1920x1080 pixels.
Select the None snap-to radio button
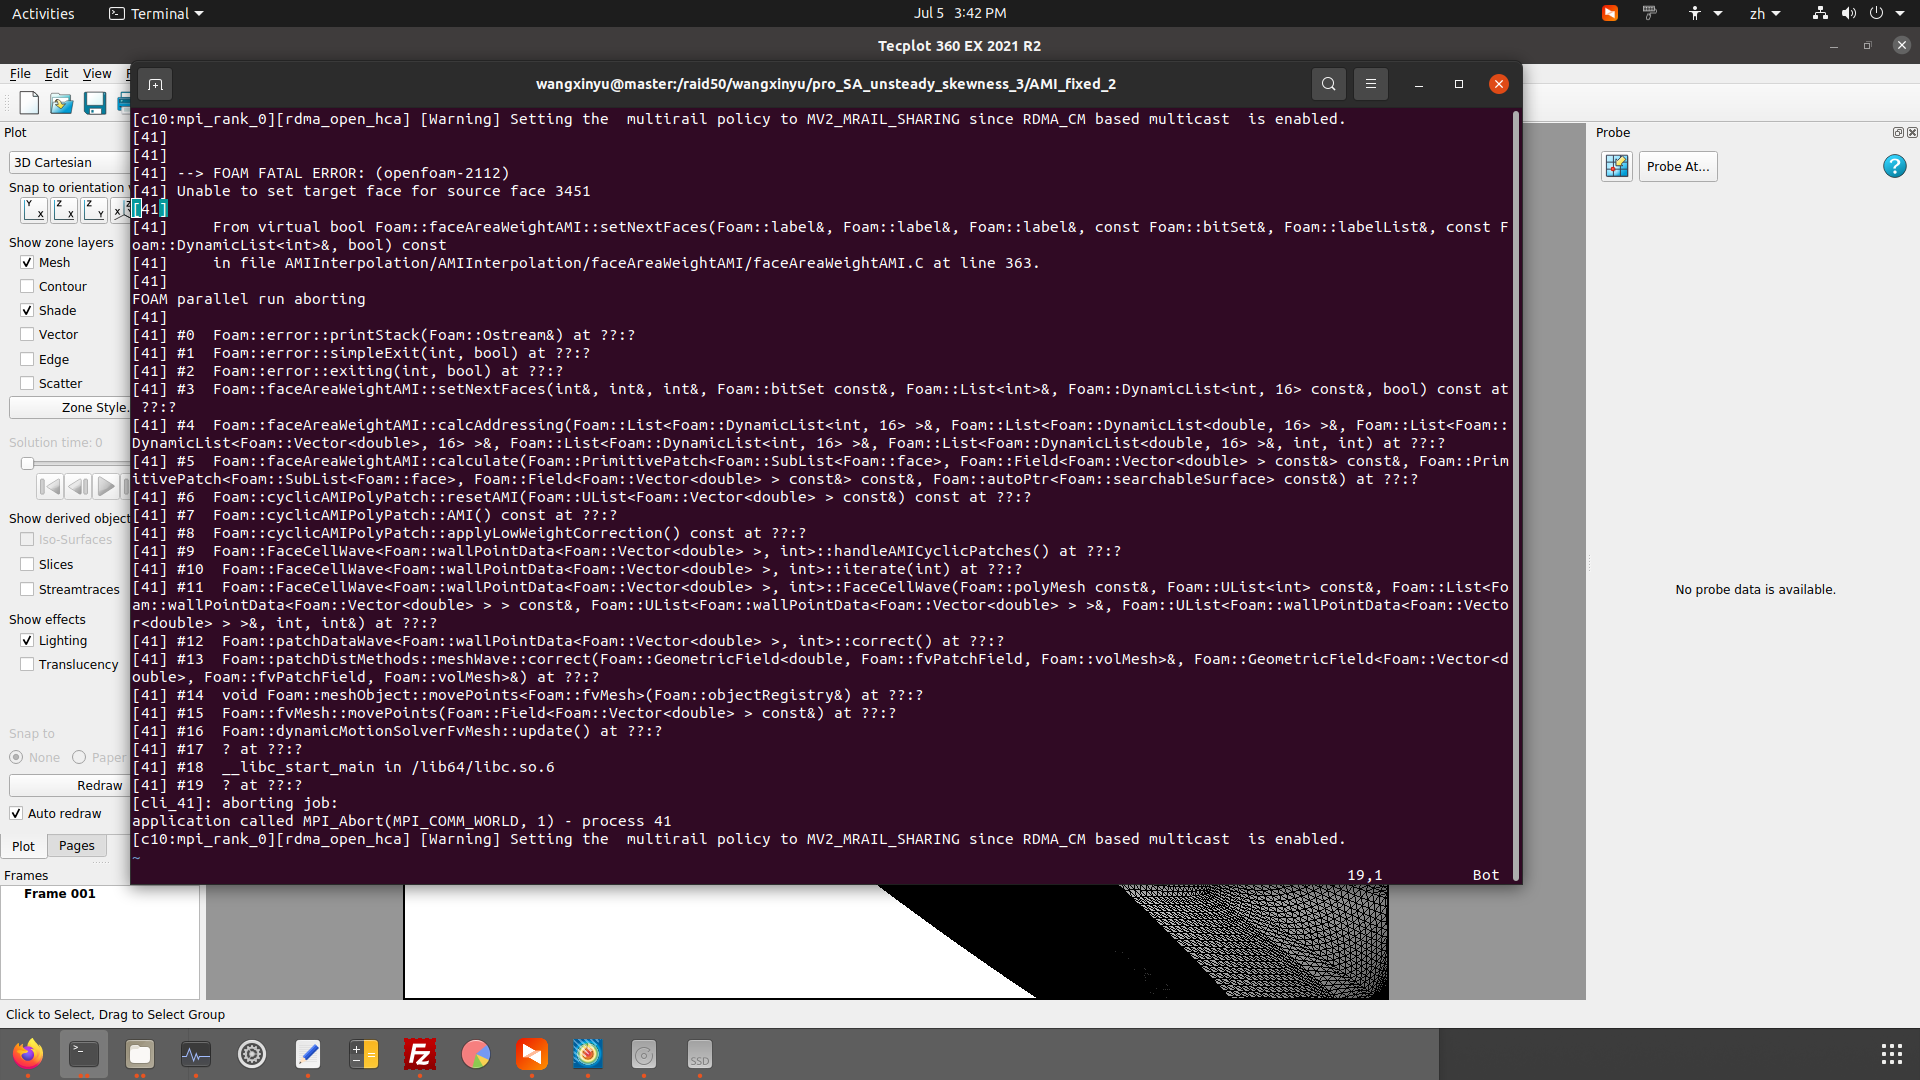click(16, 757)
